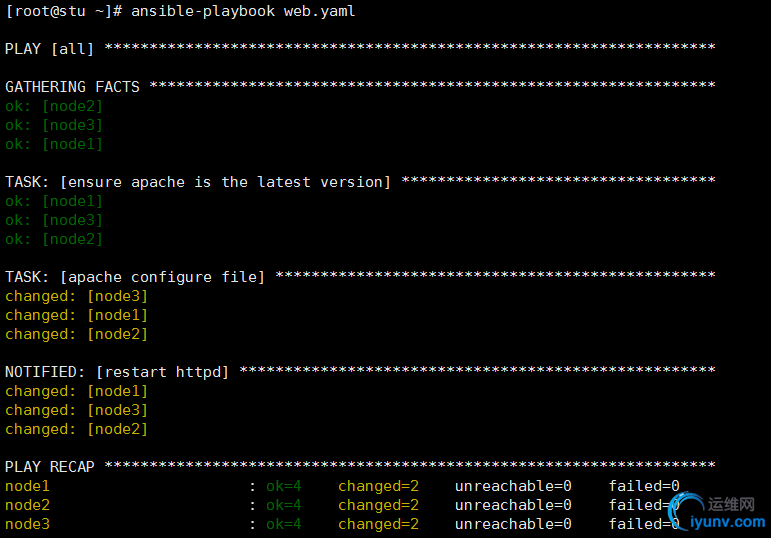The height and width of the screenshot is (538, 771).
Task: Click unreachable=0 in the node2 recap row
Action: click(513, 505)
